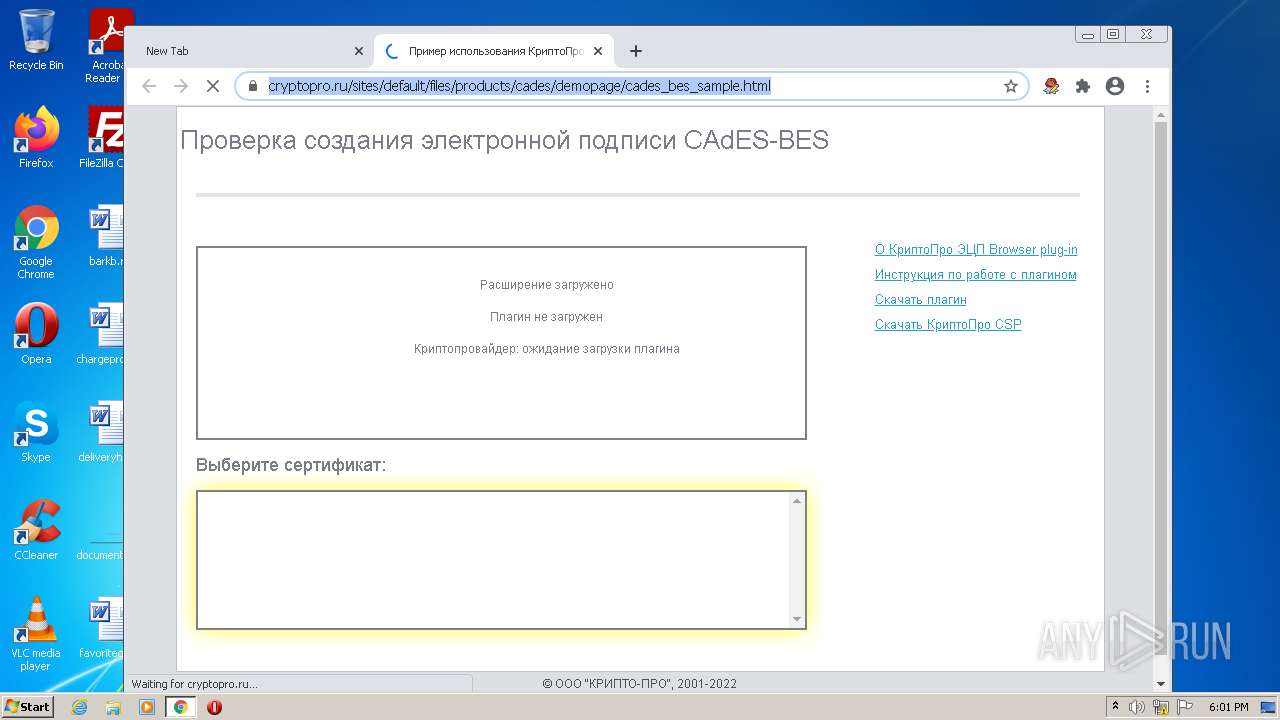Image resolution: width=1280 pixels, height=720 pixels.
Task: Open the Chrome profile avatar
Action: coord(1115,86)
